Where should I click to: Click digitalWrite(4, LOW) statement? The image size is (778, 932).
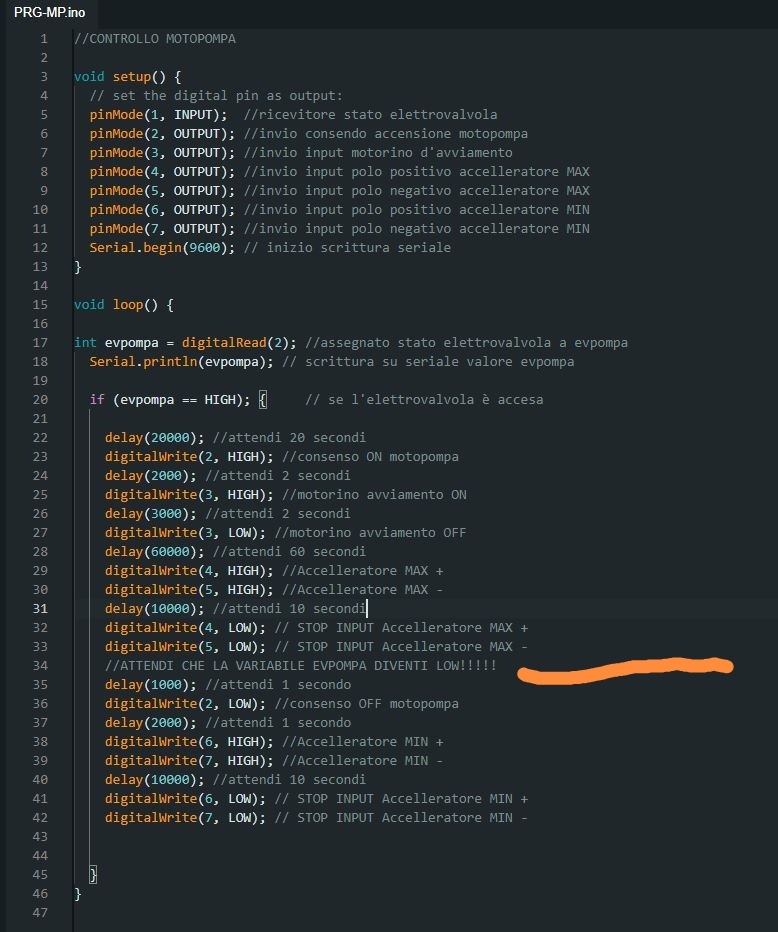(x=185, y=628)
